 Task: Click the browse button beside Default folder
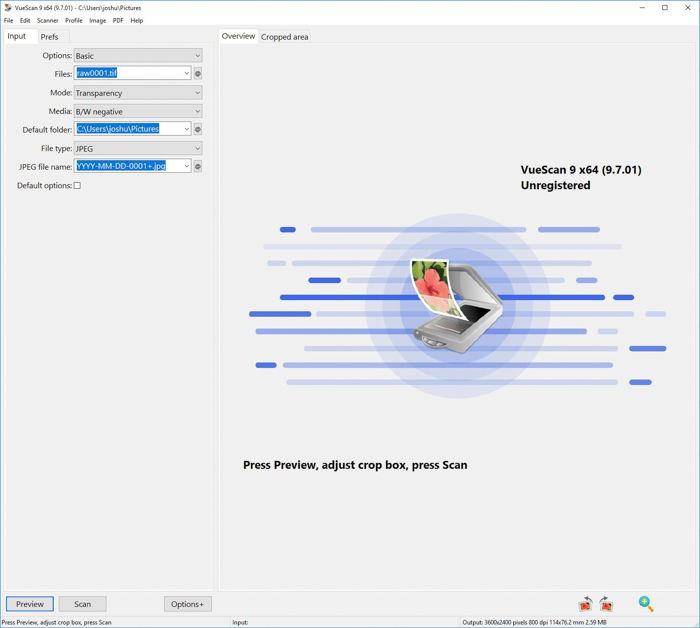198,129
